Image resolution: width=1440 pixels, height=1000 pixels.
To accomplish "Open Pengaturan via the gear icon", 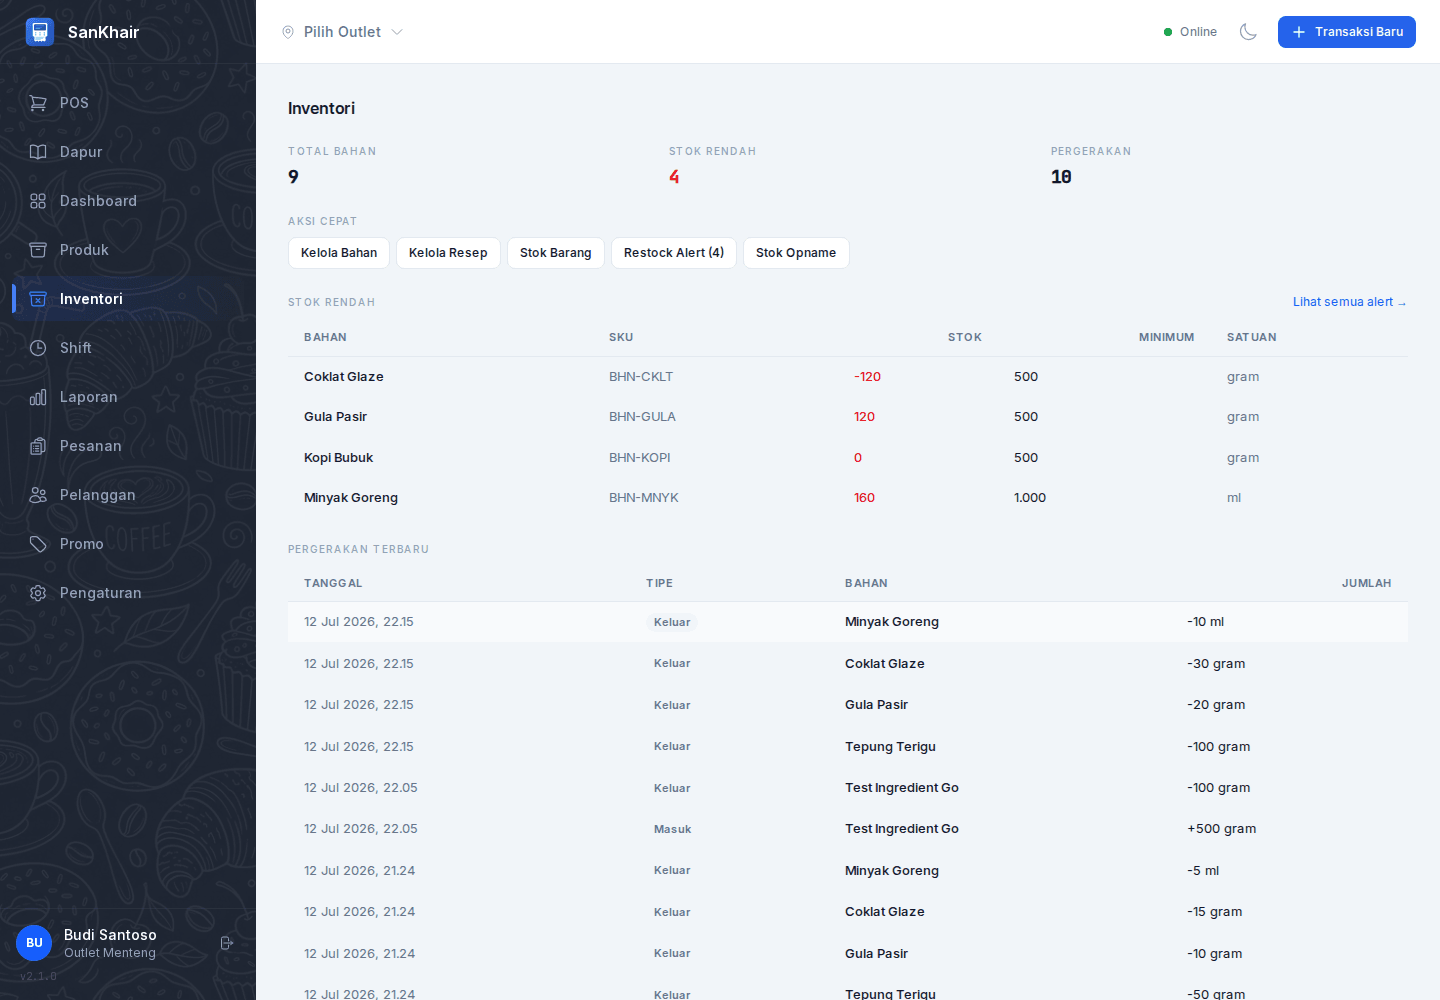I will pyautogui.click(x=38, y=593).
